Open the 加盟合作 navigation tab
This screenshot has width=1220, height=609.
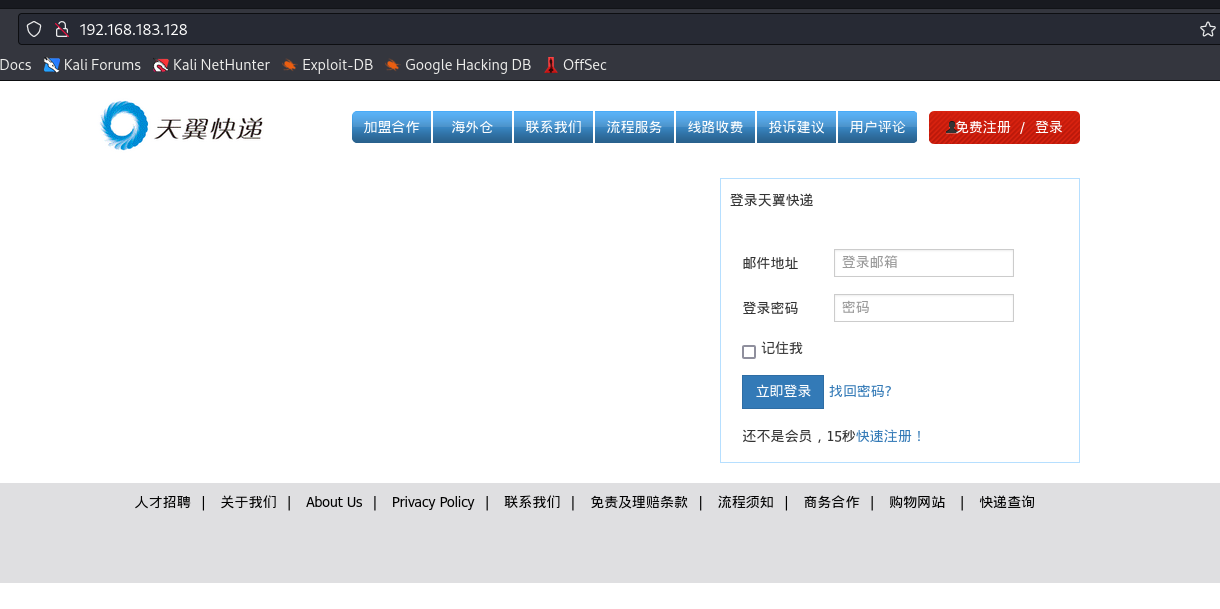[x=391, y=127]
